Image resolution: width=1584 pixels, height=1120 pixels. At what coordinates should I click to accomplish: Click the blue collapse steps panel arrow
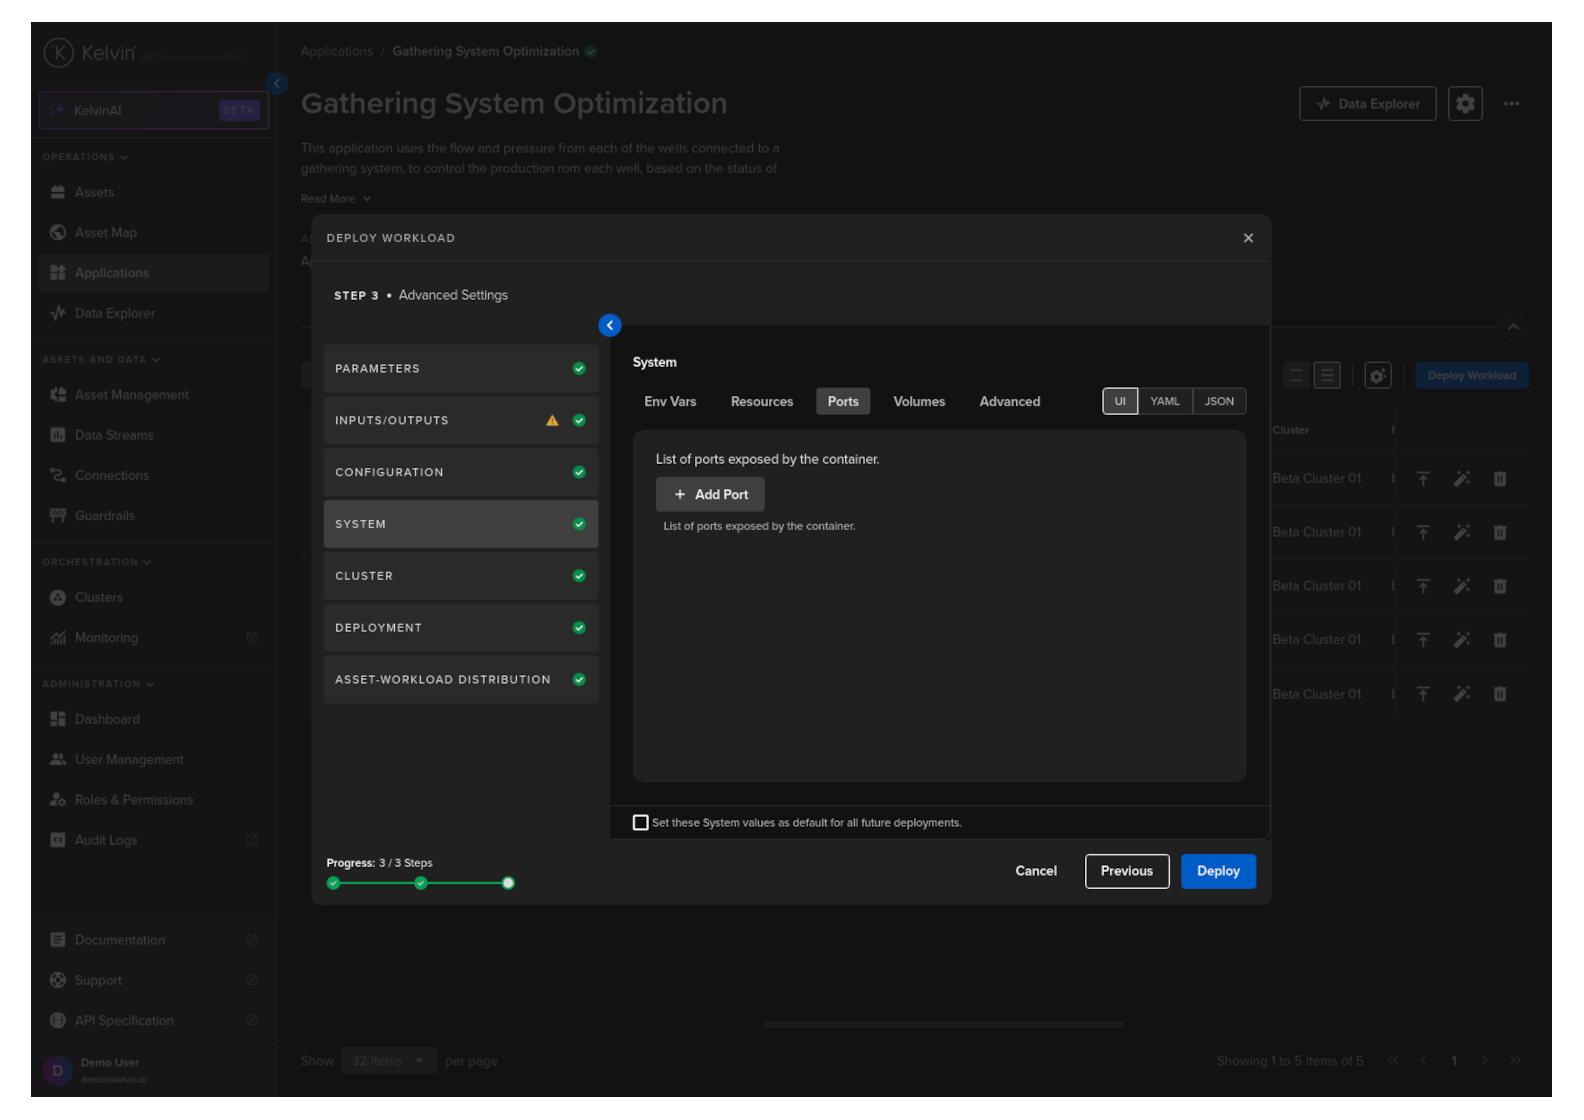pyautogui.click(x=609, y=326)
